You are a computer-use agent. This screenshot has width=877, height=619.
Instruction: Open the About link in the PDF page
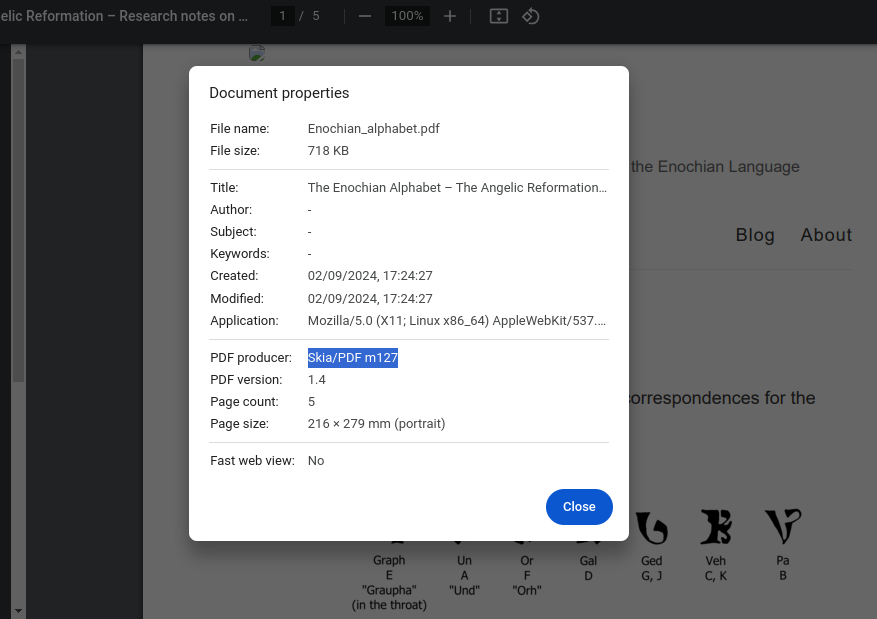pyautogui.click(x=826, y=235)
